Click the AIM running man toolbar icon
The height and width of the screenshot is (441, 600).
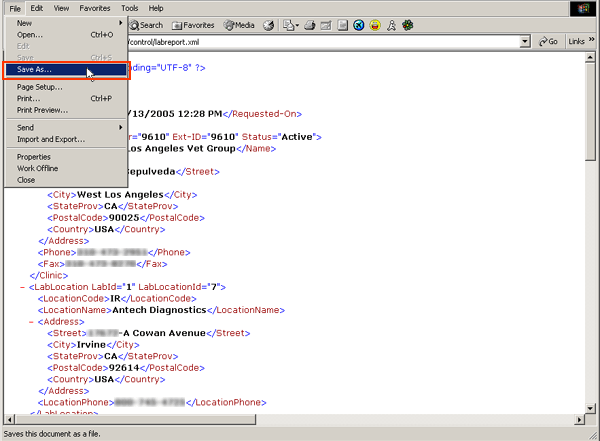point(391,26)
